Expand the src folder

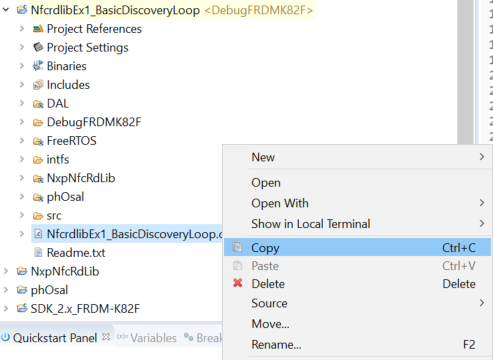point(22,215)
